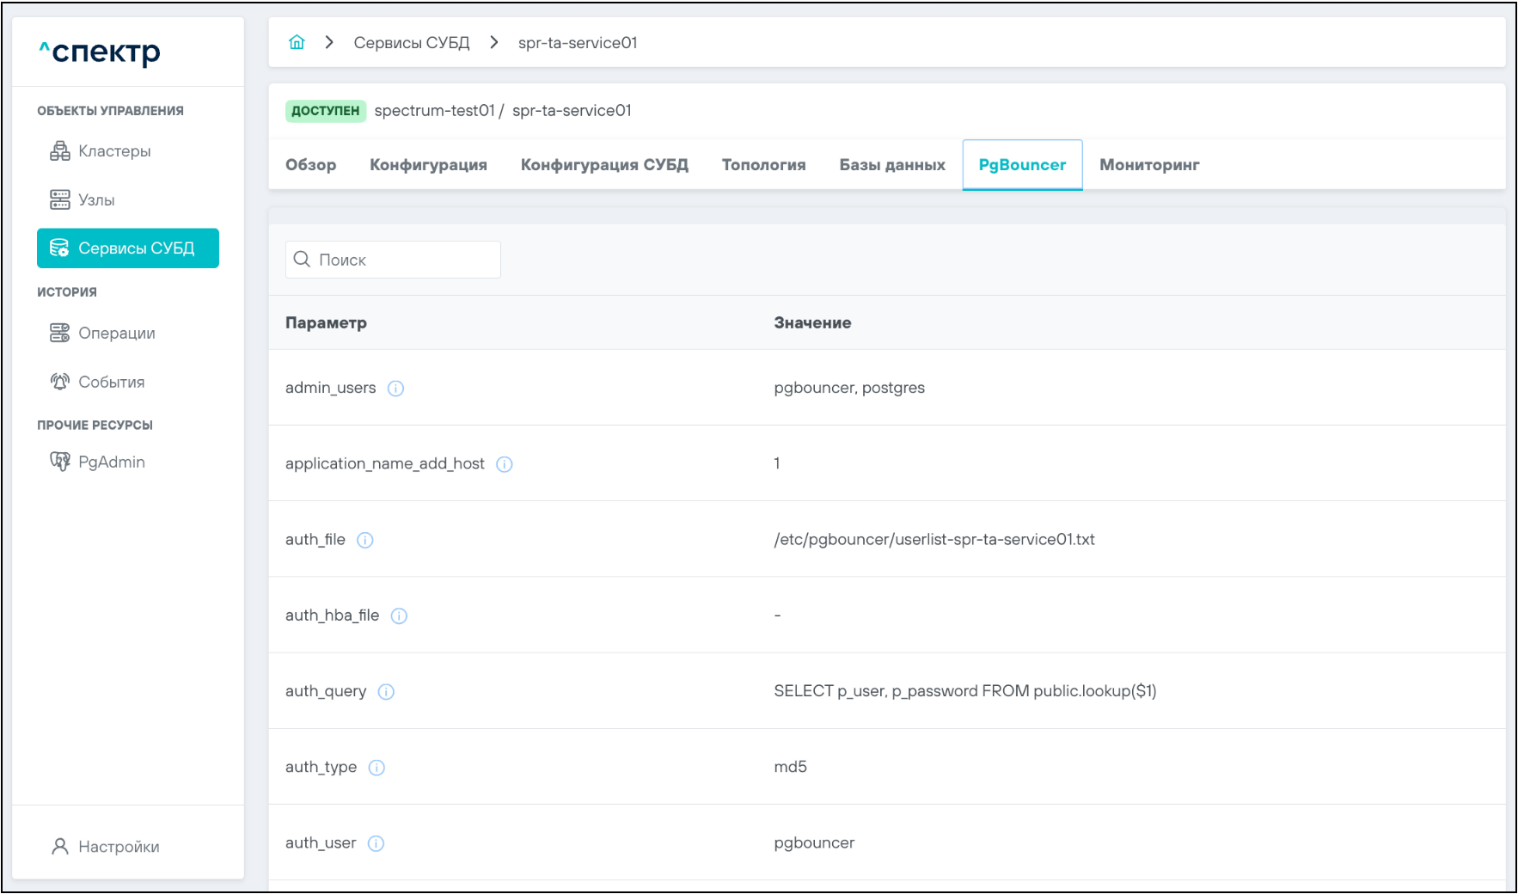
Task: Open the Топология tab
Action: click(x=763, y=165)
